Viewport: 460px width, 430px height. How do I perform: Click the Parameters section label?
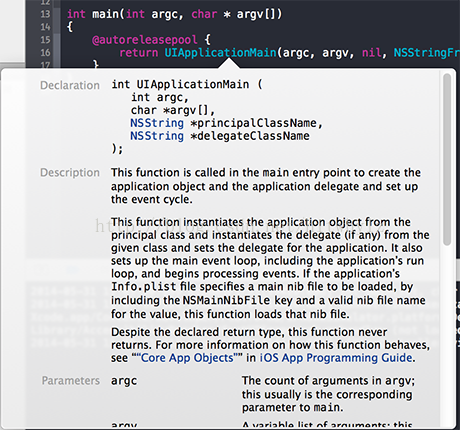click(71, 381)
